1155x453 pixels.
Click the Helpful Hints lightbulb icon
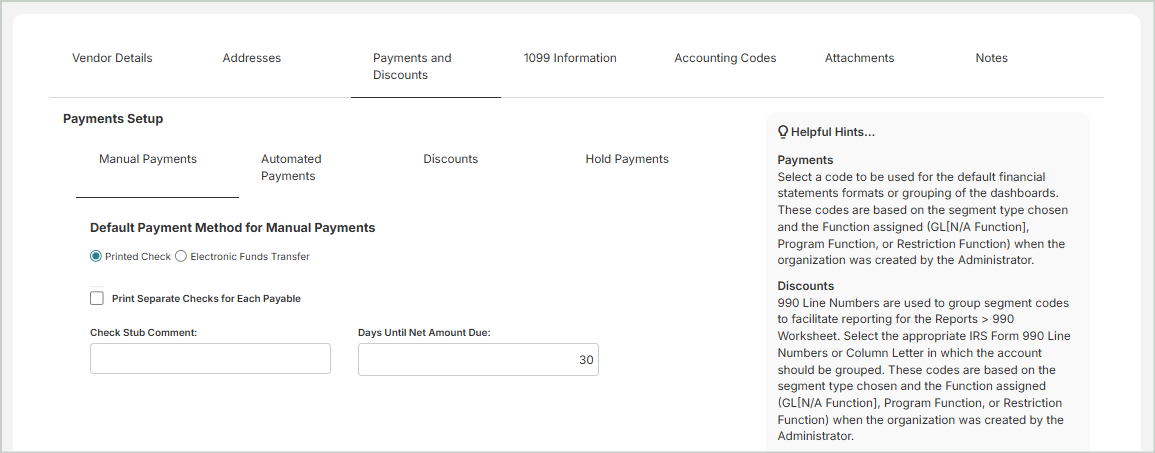[784, 132]
